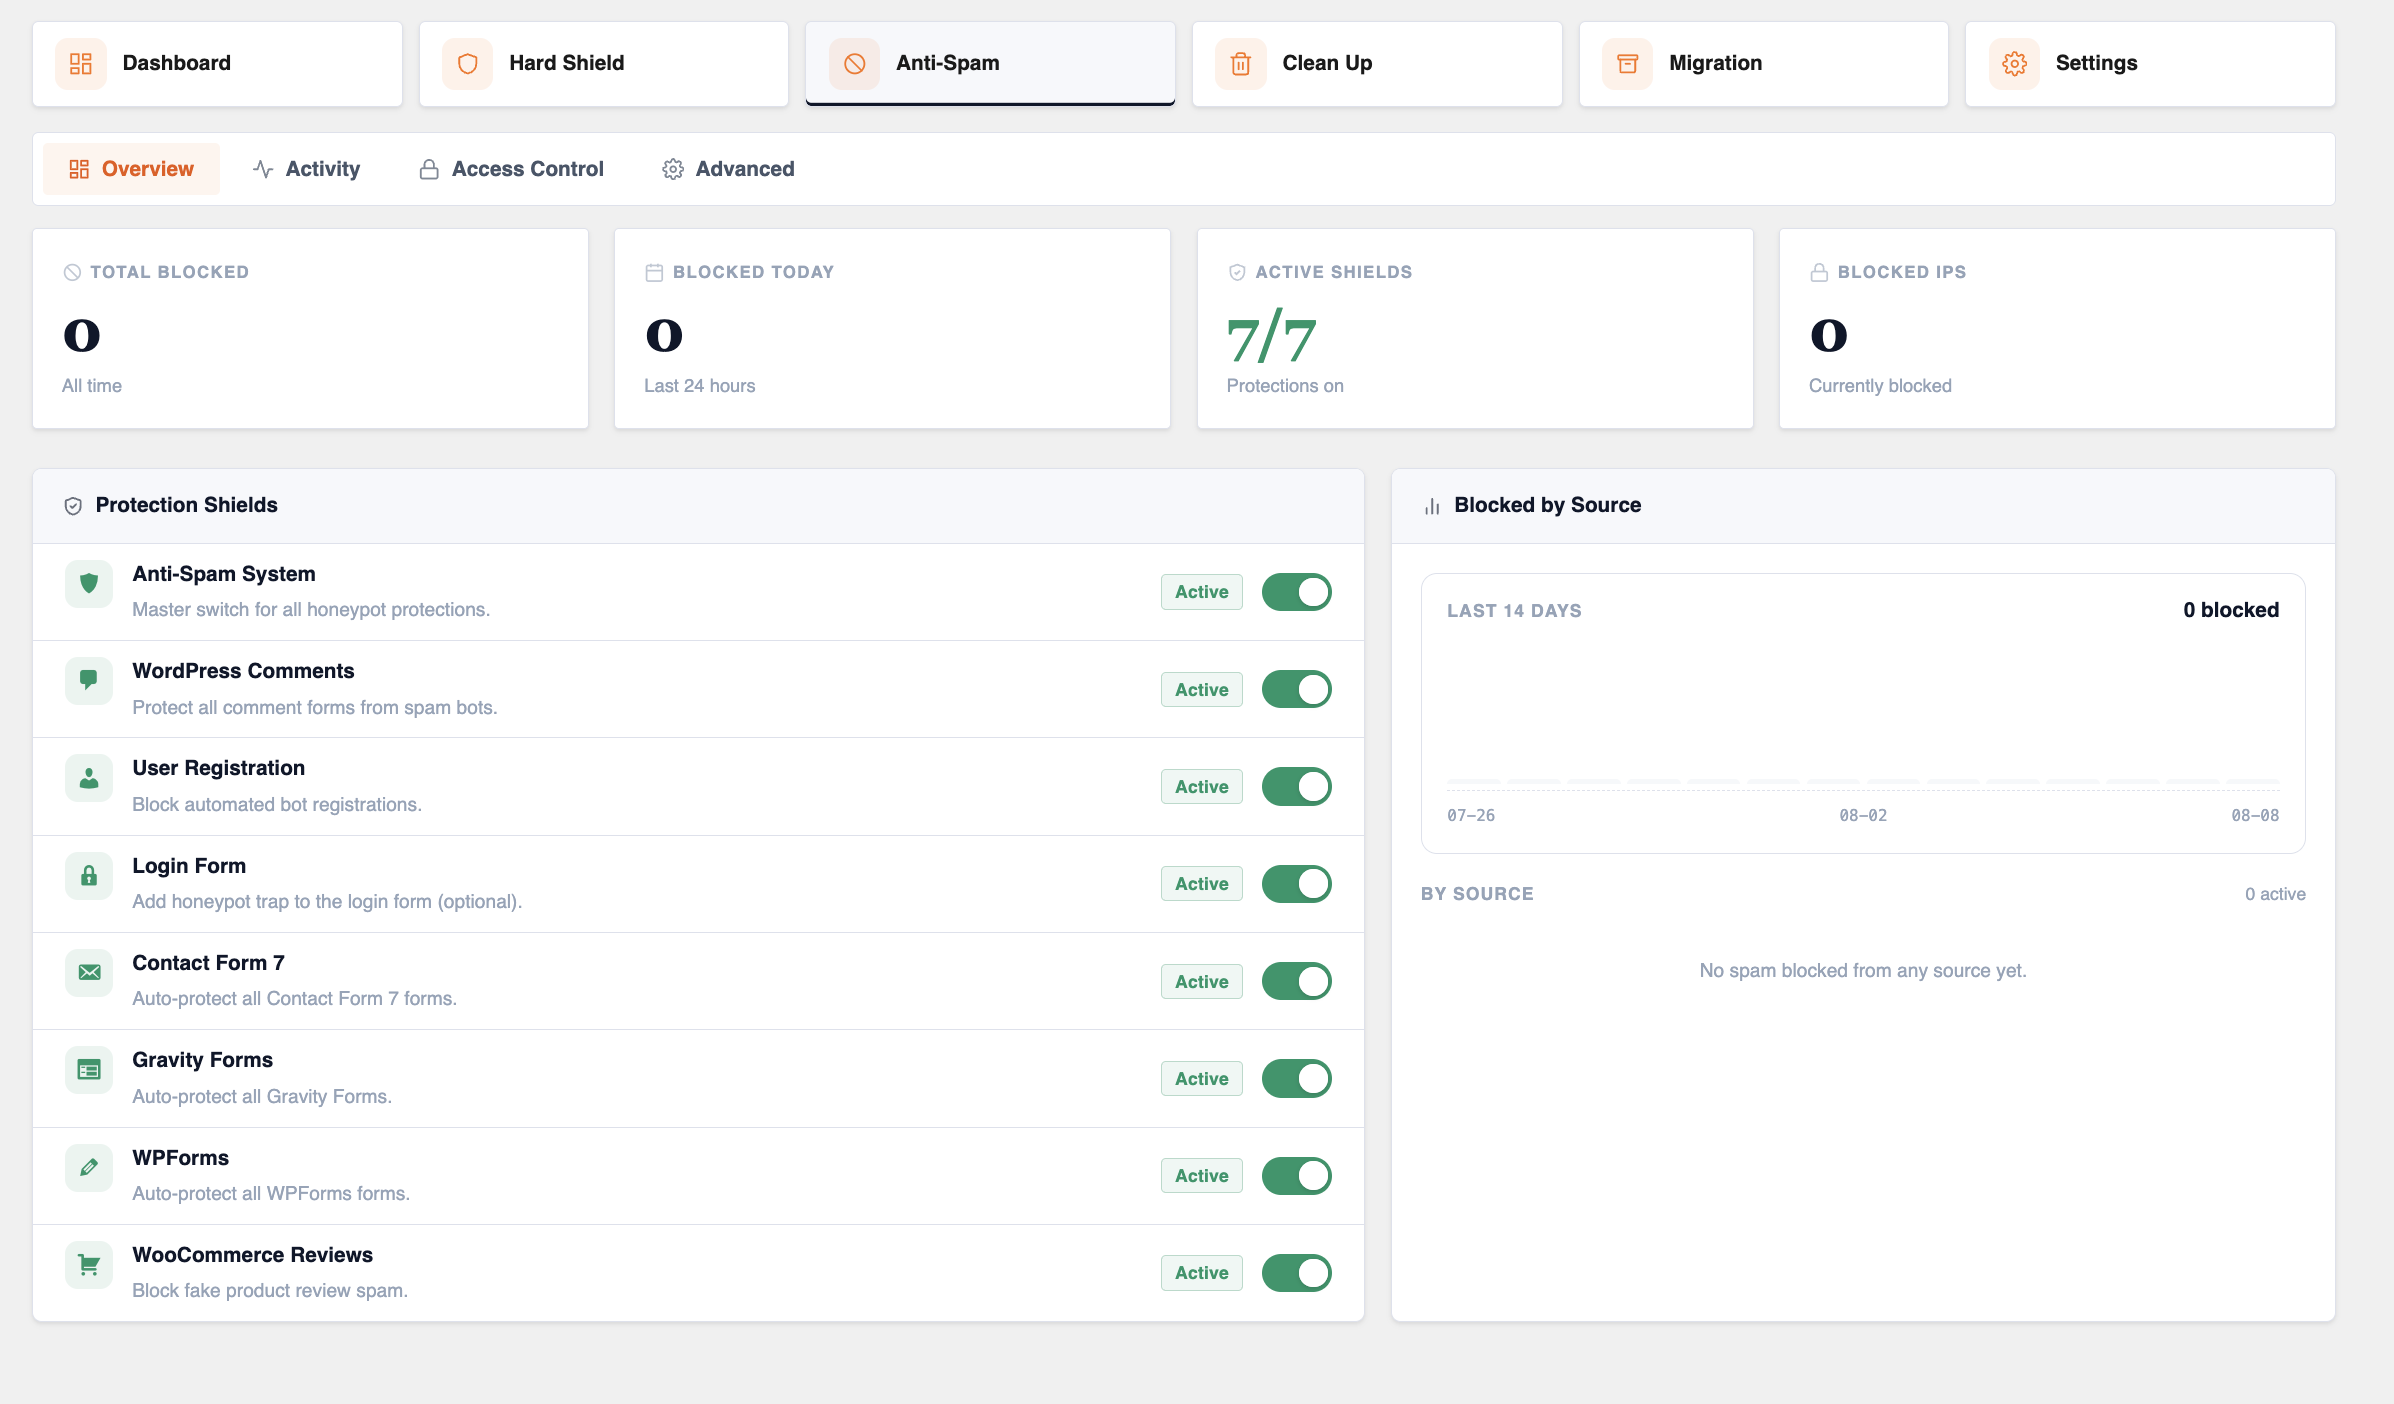The width and height of the screenshot is (2394, 1404).
Task: Click 'No spam blocked from any source yet.'
Action: tap(1863, 970)
